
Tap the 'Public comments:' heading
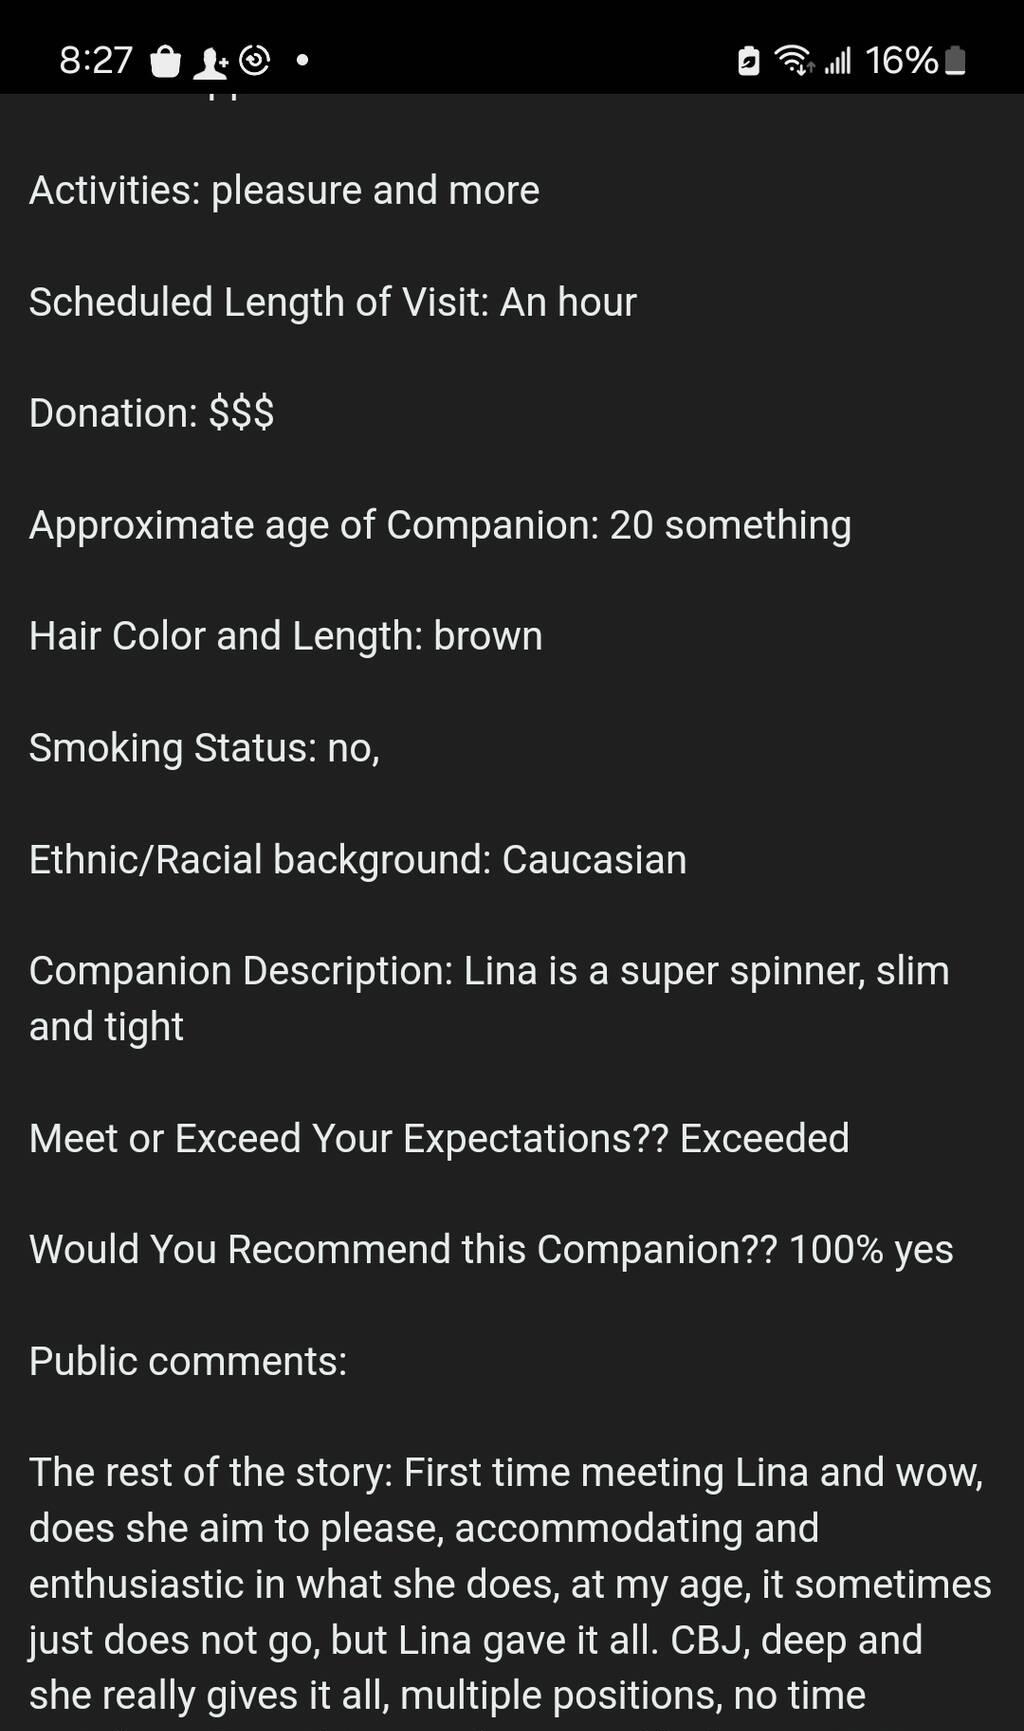click(x=188, y=1361)
